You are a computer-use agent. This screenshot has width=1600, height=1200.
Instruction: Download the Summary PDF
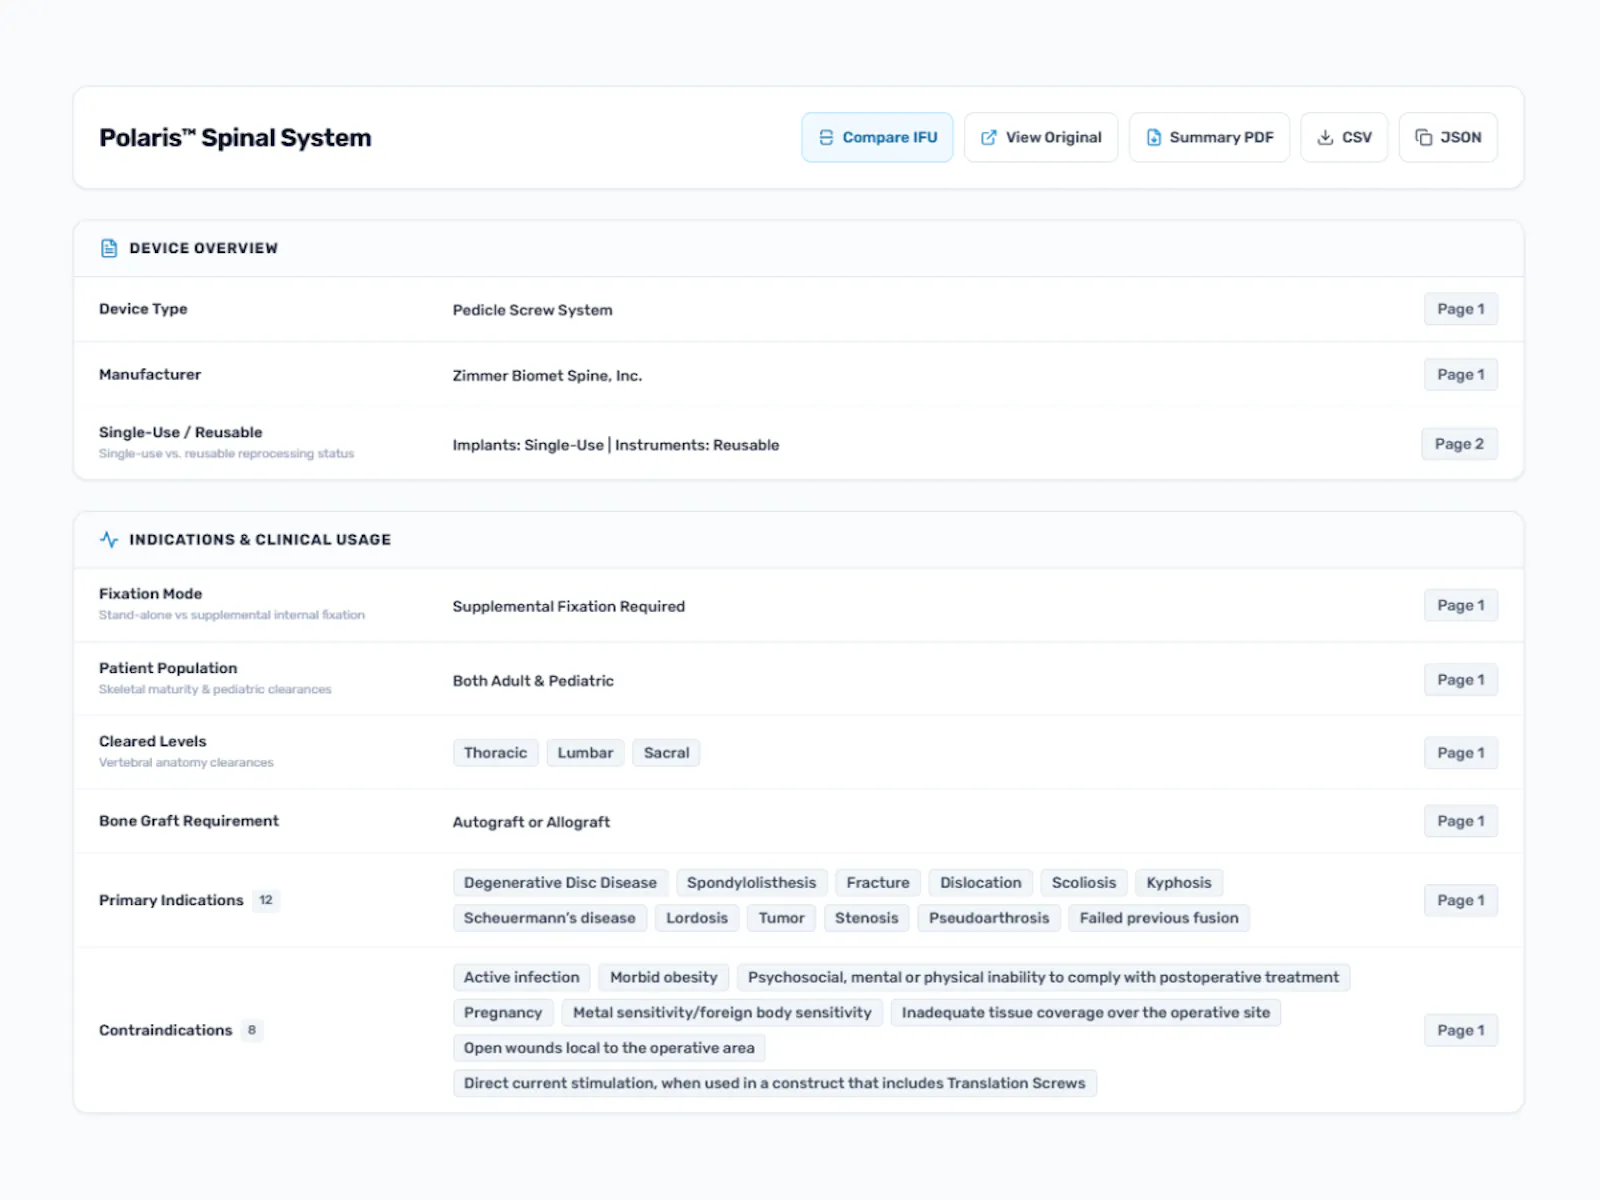coord(1209,137)
